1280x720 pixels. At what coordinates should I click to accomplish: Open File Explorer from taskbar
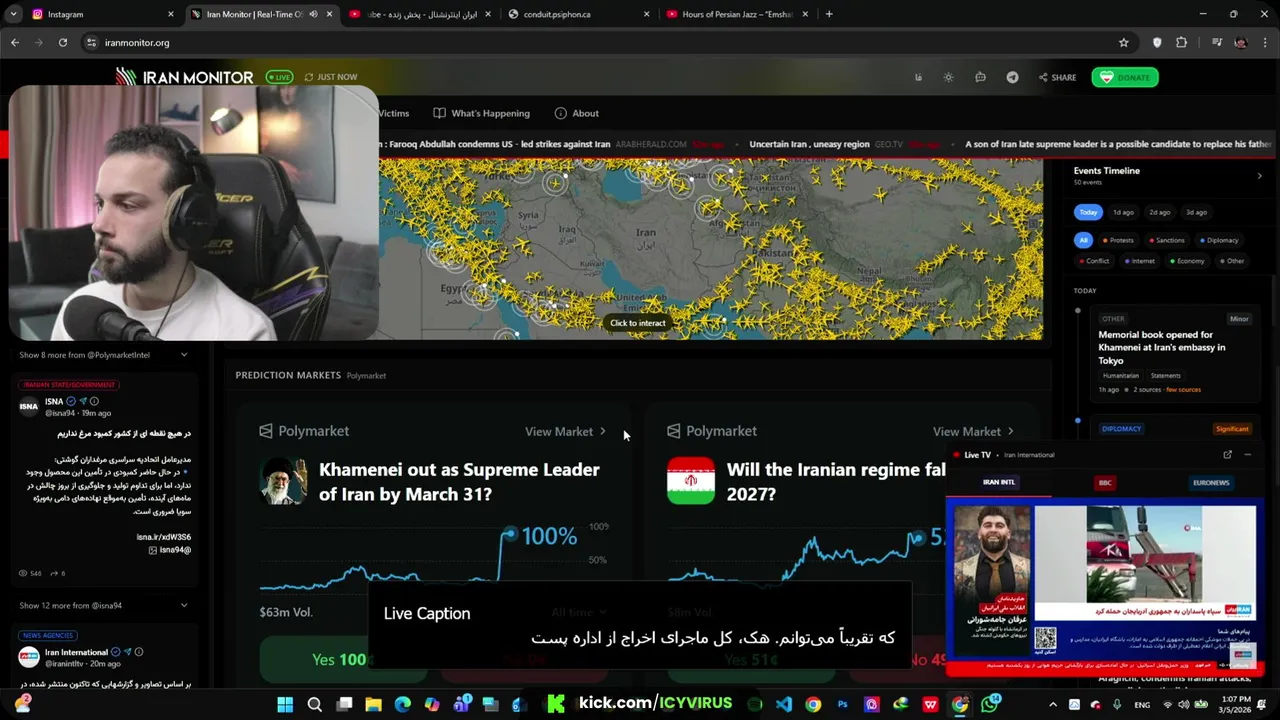coord(373,704)
